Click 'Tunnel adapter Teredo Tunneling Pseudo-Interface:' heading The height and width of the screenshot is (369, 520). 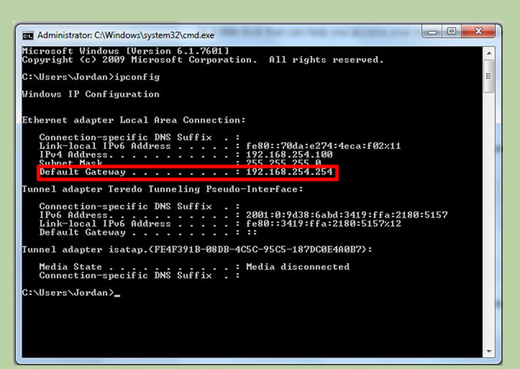pyautogui.click(x=163, y=189)
